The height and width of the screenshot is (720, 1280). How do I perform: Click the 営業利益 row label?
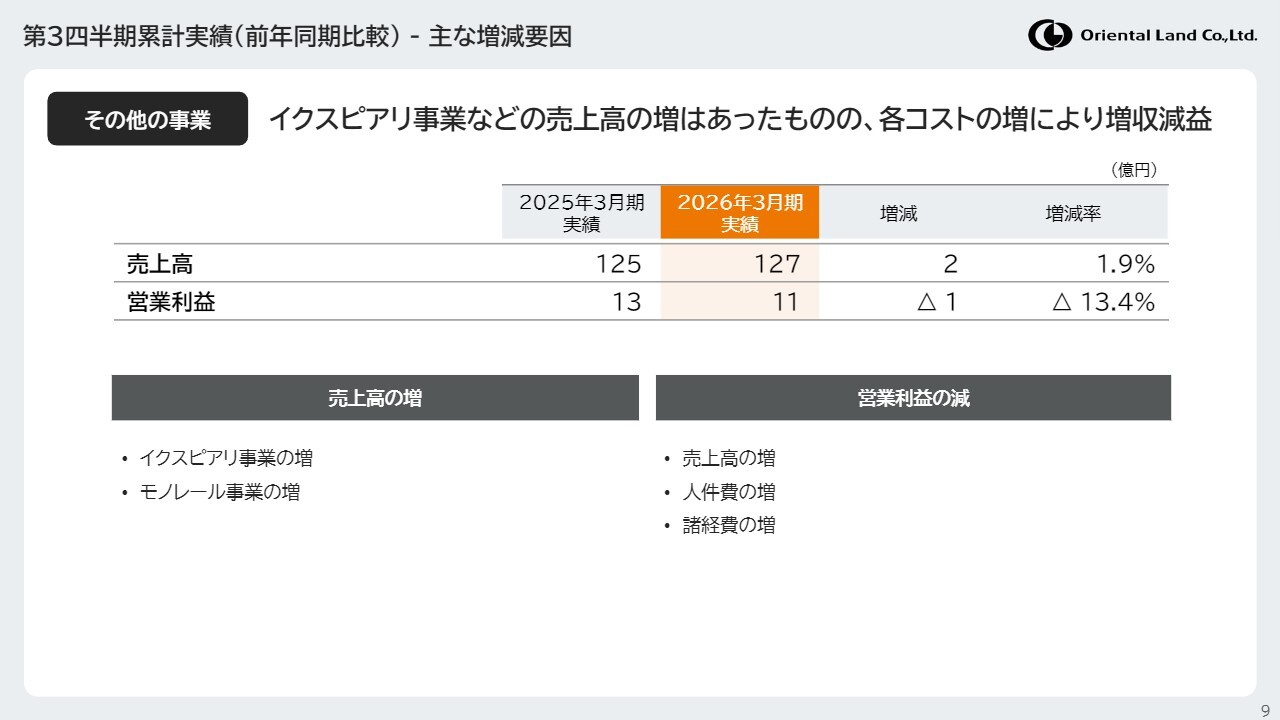coord(171,302)
